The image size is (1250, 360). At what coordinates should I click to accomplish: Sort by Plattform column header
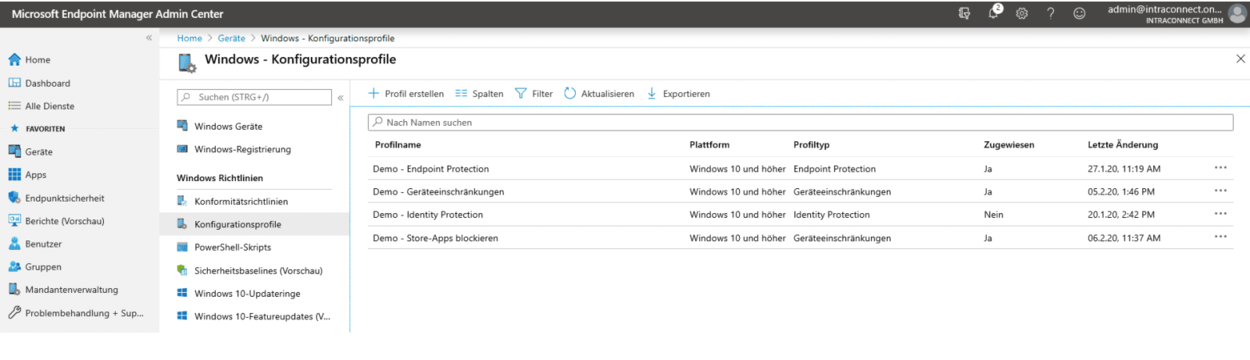[x=709, y=145]
